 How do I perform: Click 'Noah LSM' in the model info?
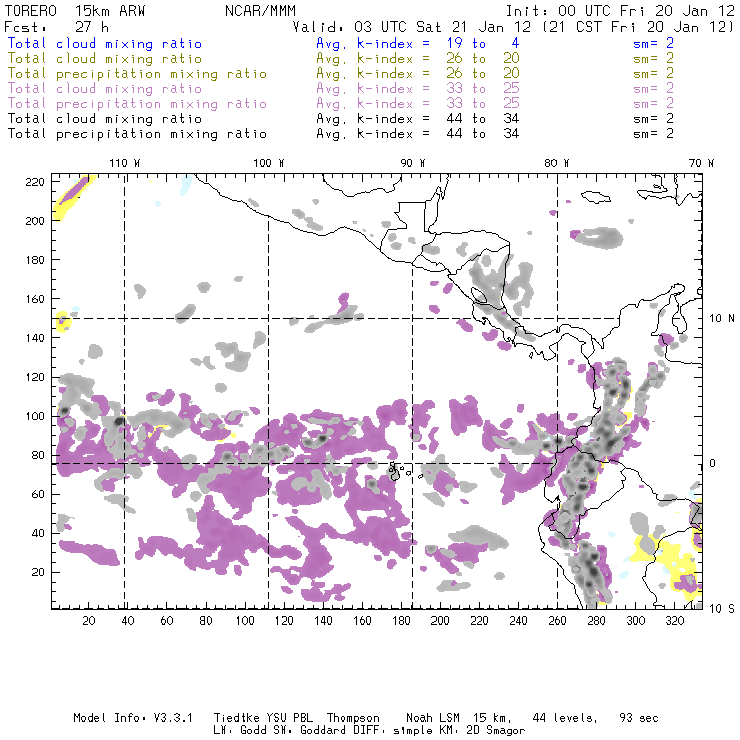point(433,718)
